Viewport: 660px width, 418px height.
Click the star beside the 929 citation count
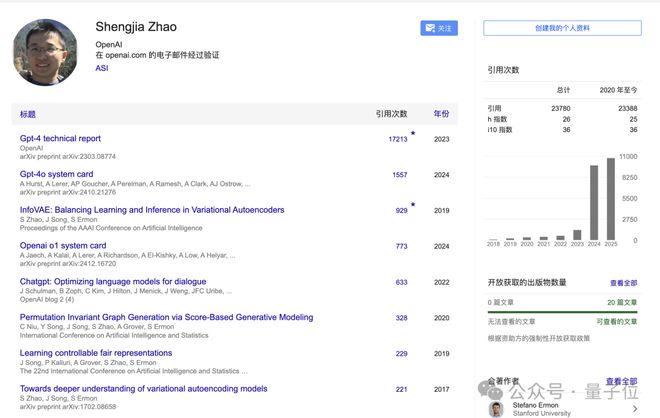tap(413, 205)
